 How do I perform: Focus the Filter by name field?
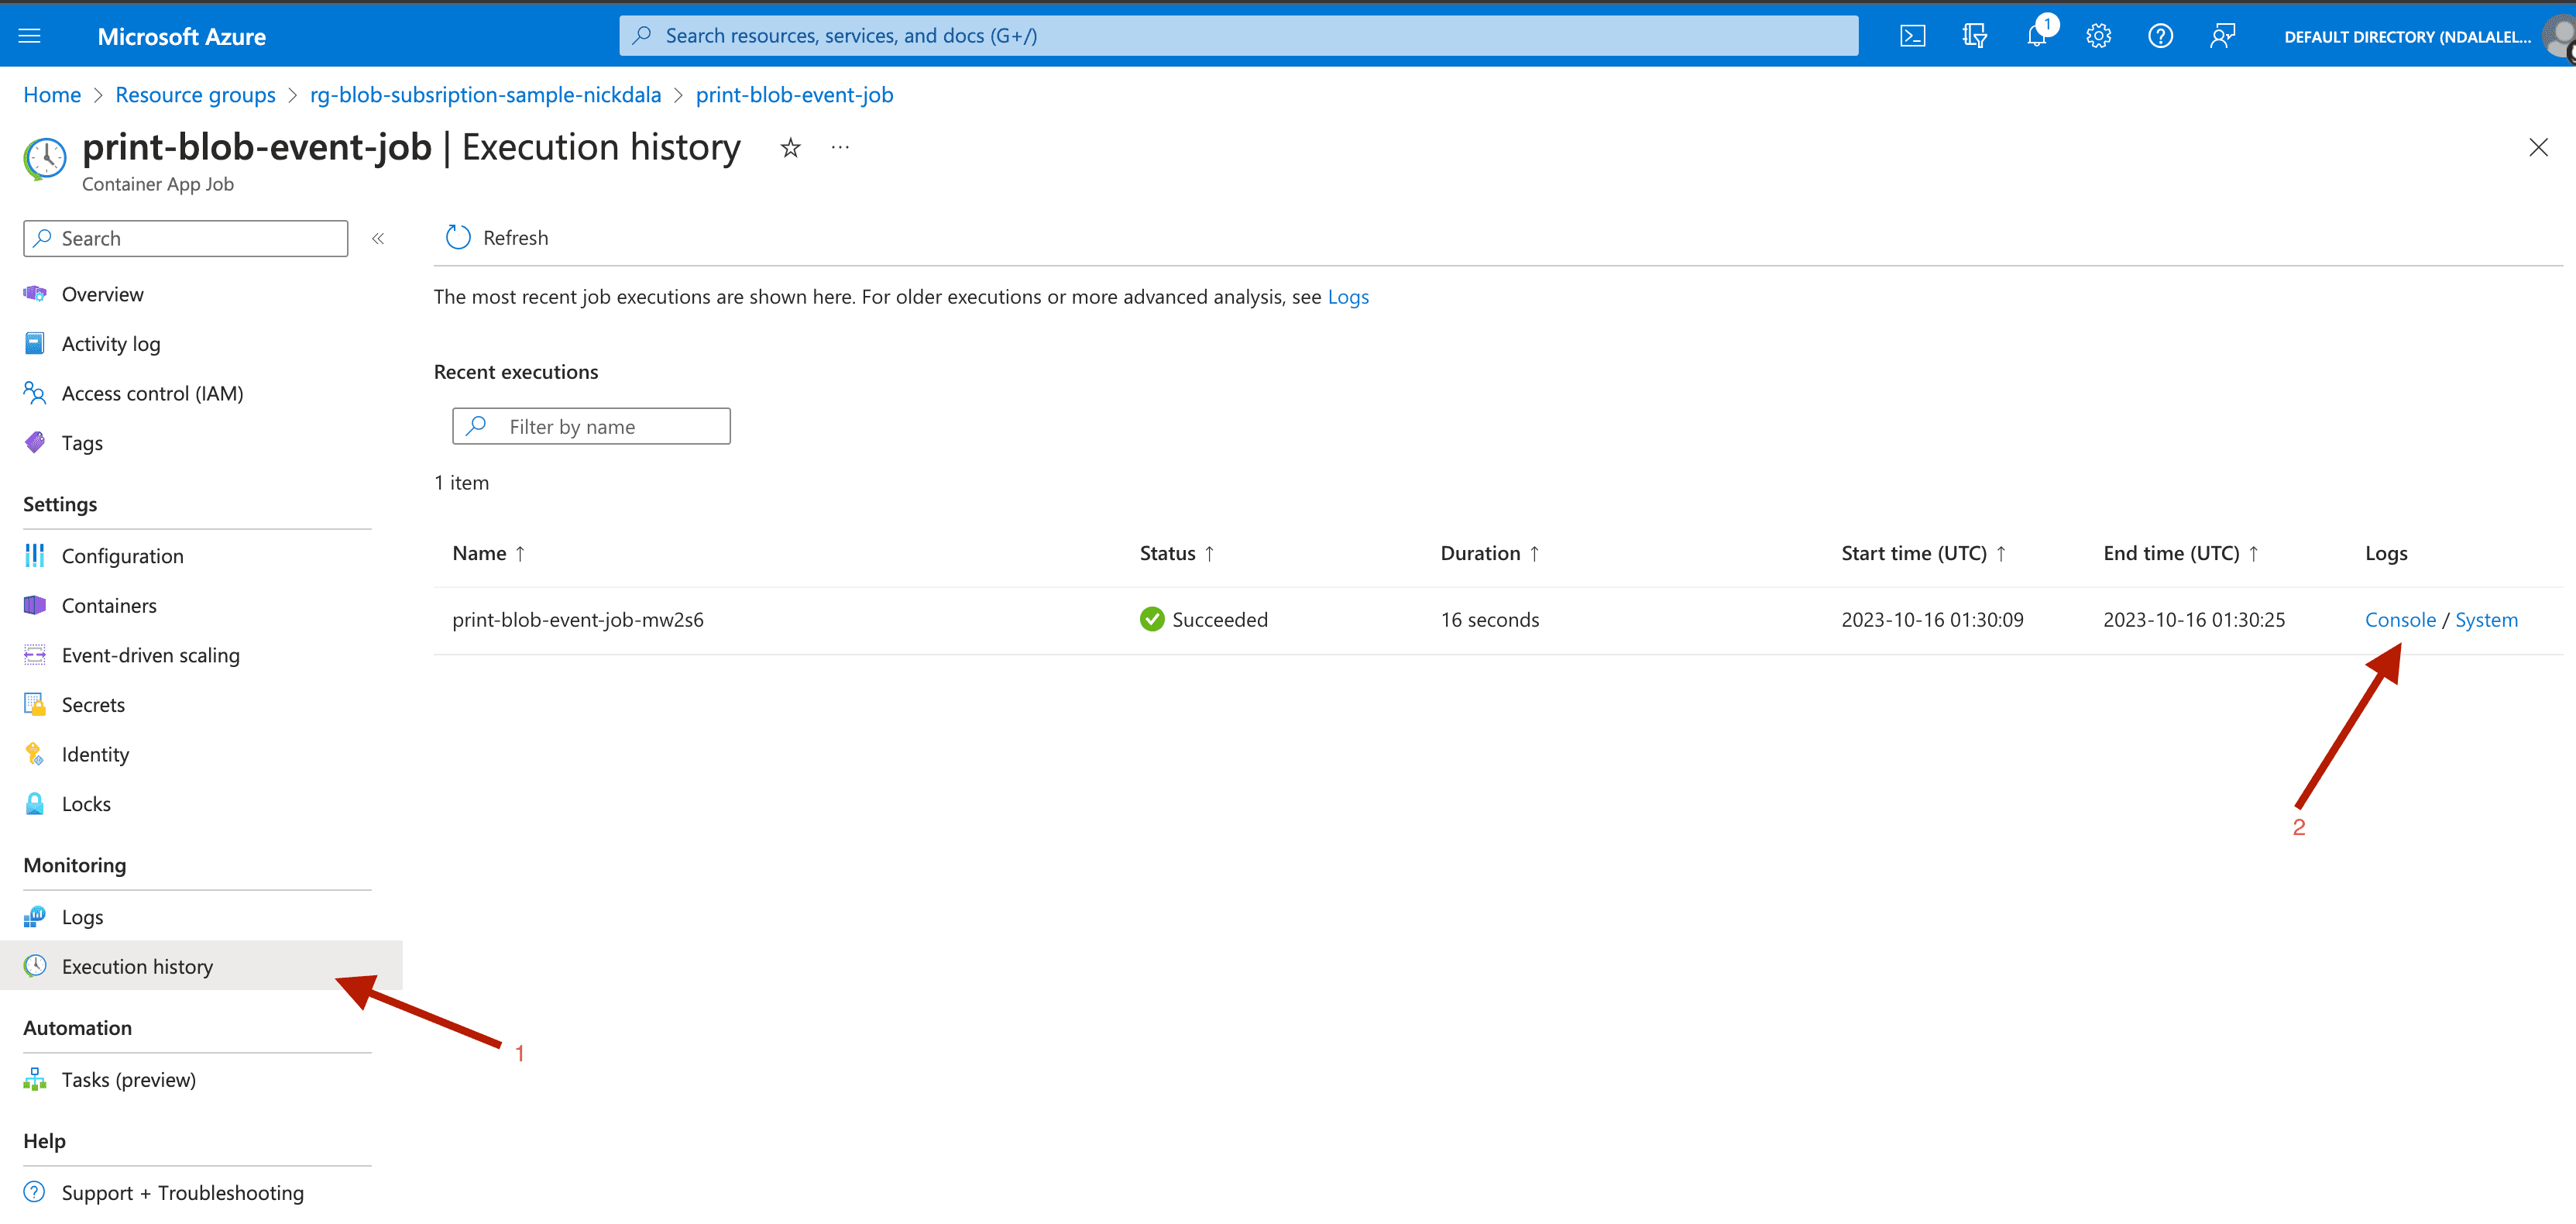tap(591, 426)
